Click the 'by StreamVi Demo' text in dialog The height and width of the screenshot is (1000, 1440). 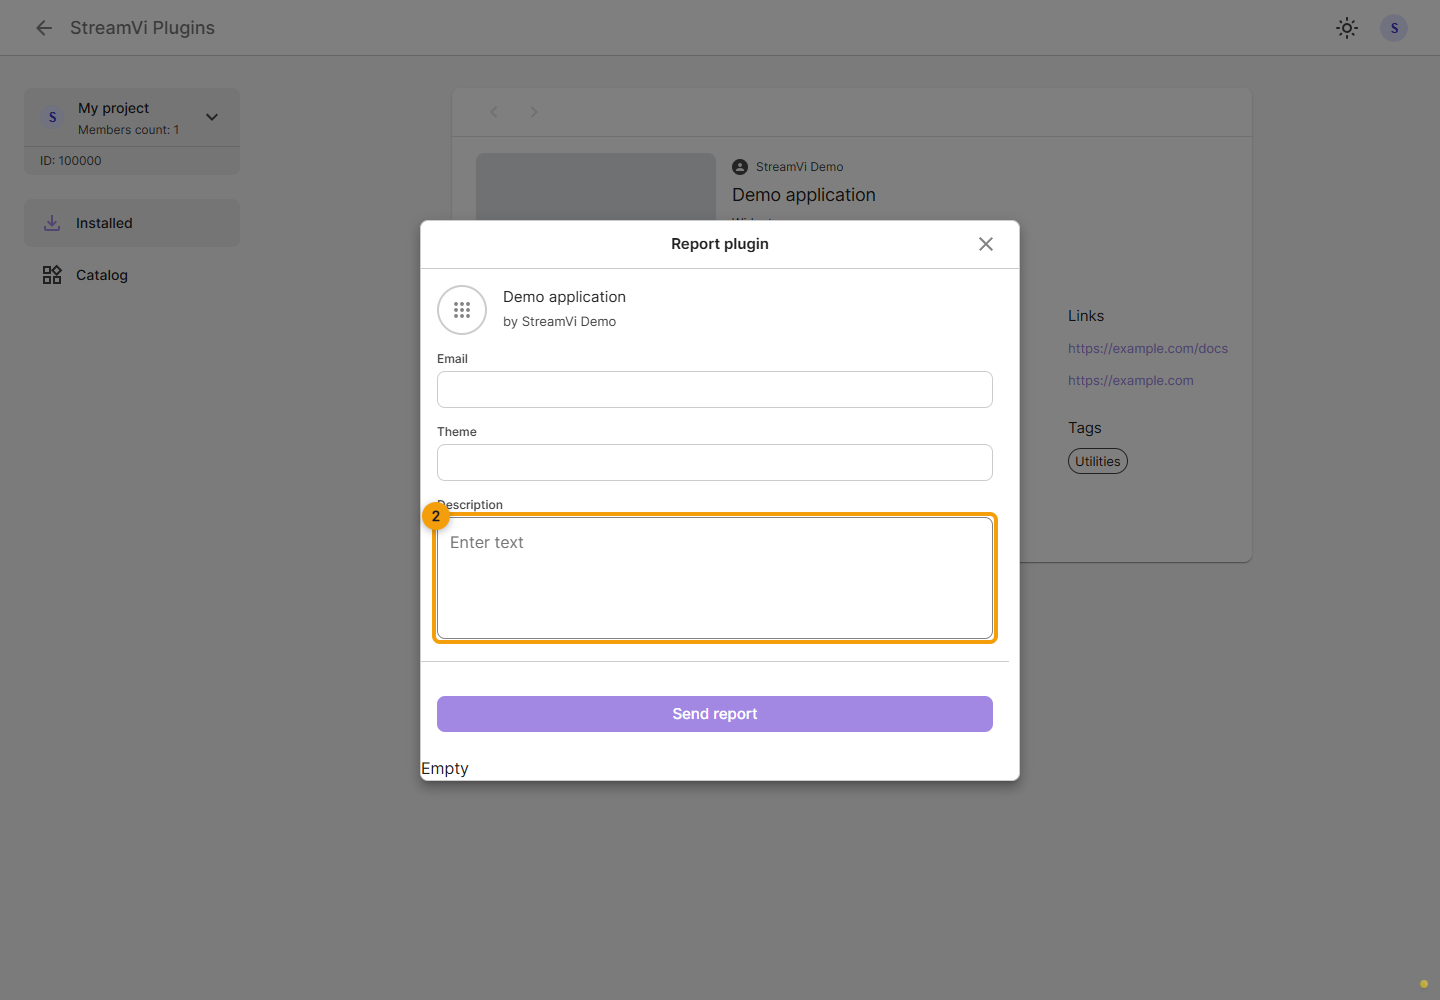click(559, 322)
